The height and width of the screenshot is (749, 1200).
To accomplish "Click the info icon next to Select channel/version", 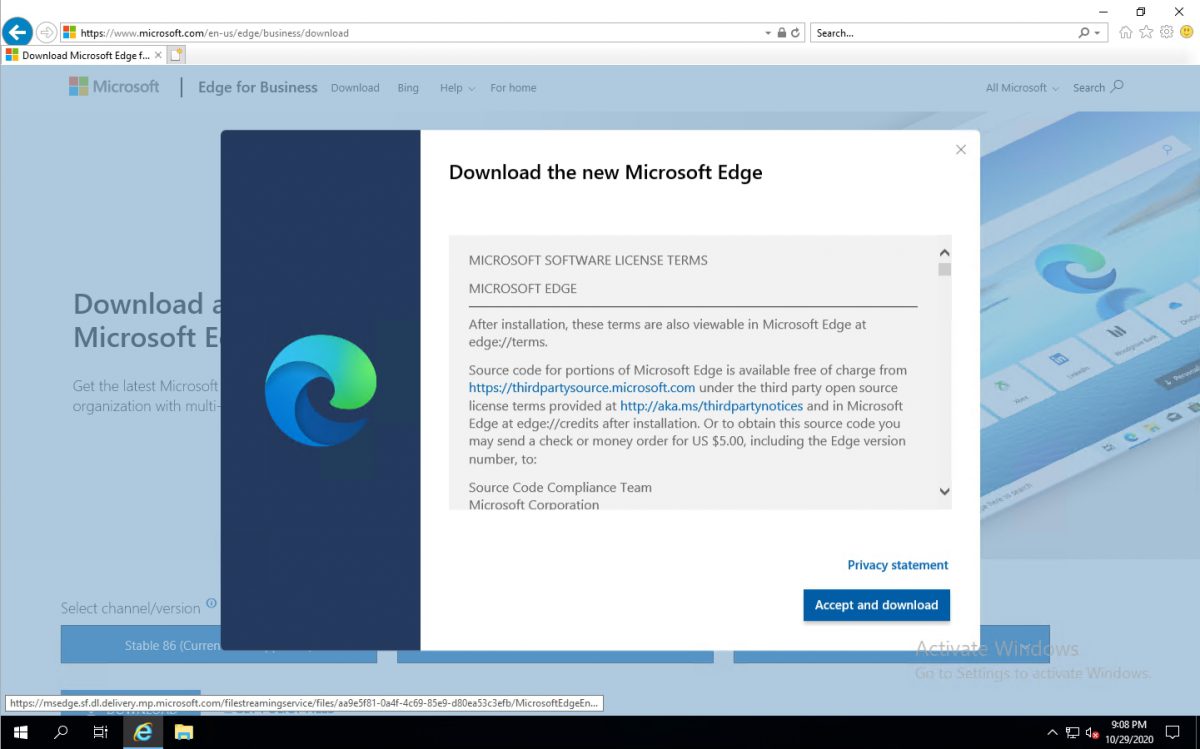I will 211,604.
